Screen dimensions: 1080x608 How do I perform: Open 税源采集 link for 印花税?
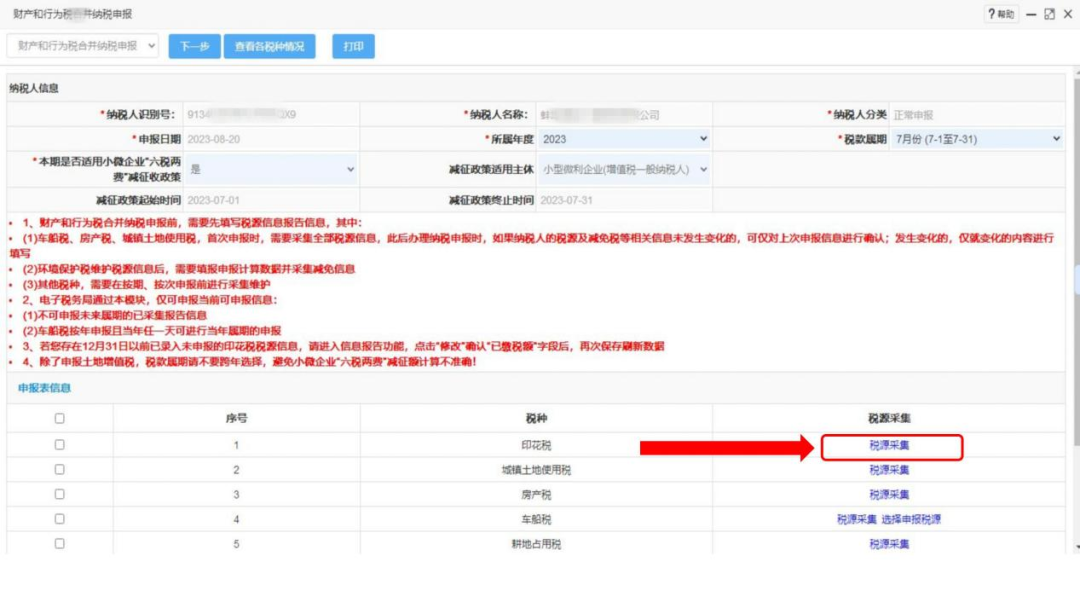(x=889, y=445)
